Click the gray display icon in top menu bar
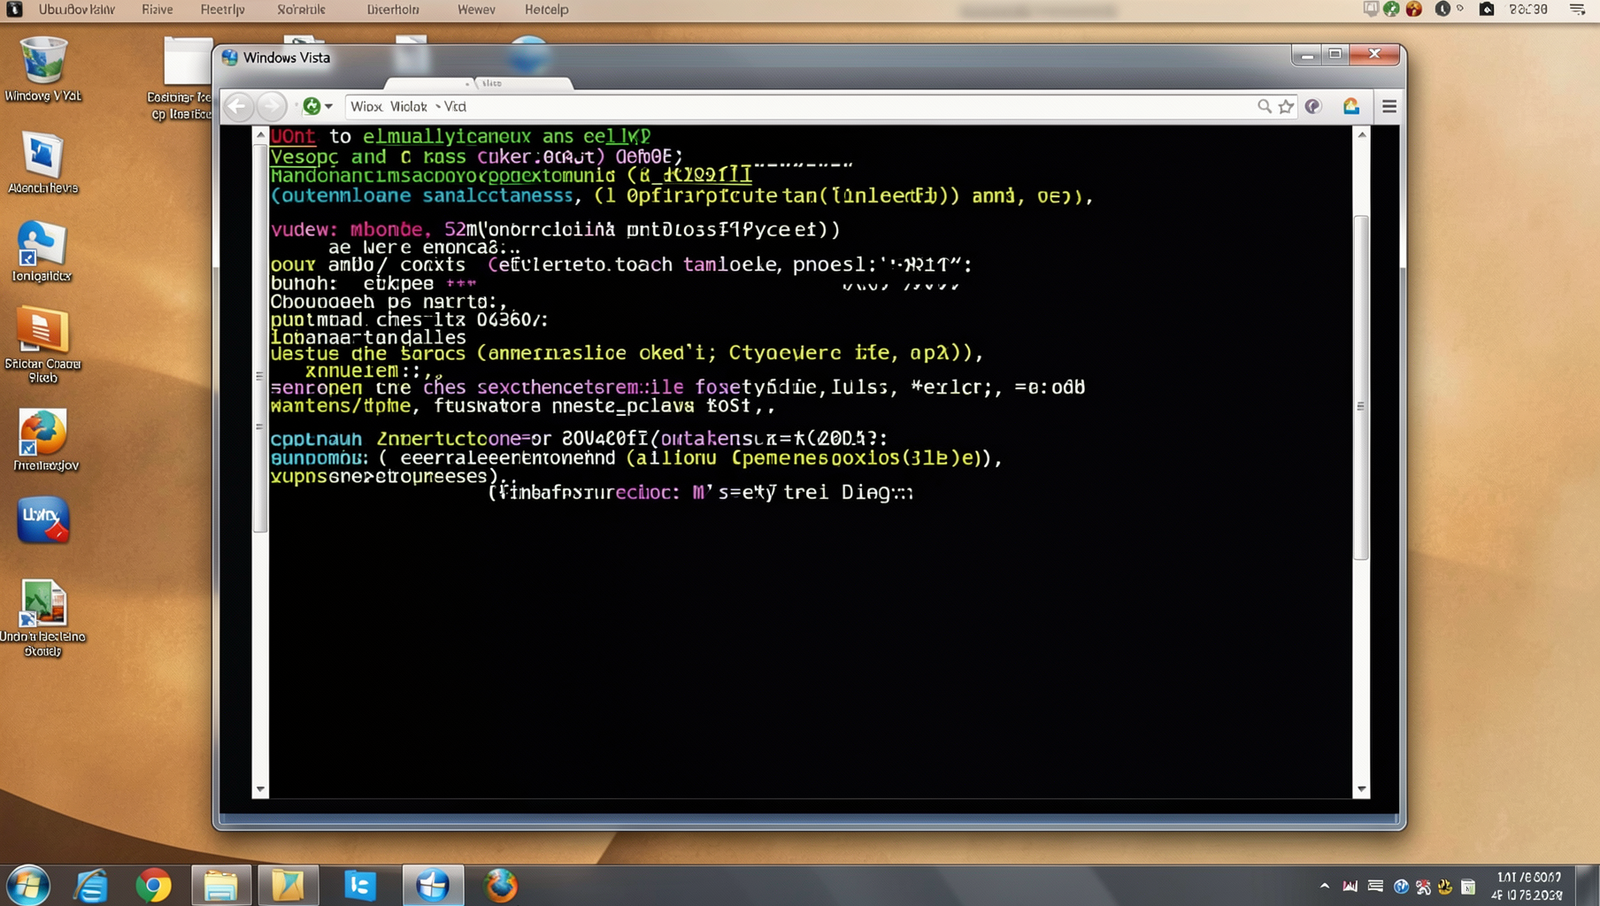 coord(1371,8)
